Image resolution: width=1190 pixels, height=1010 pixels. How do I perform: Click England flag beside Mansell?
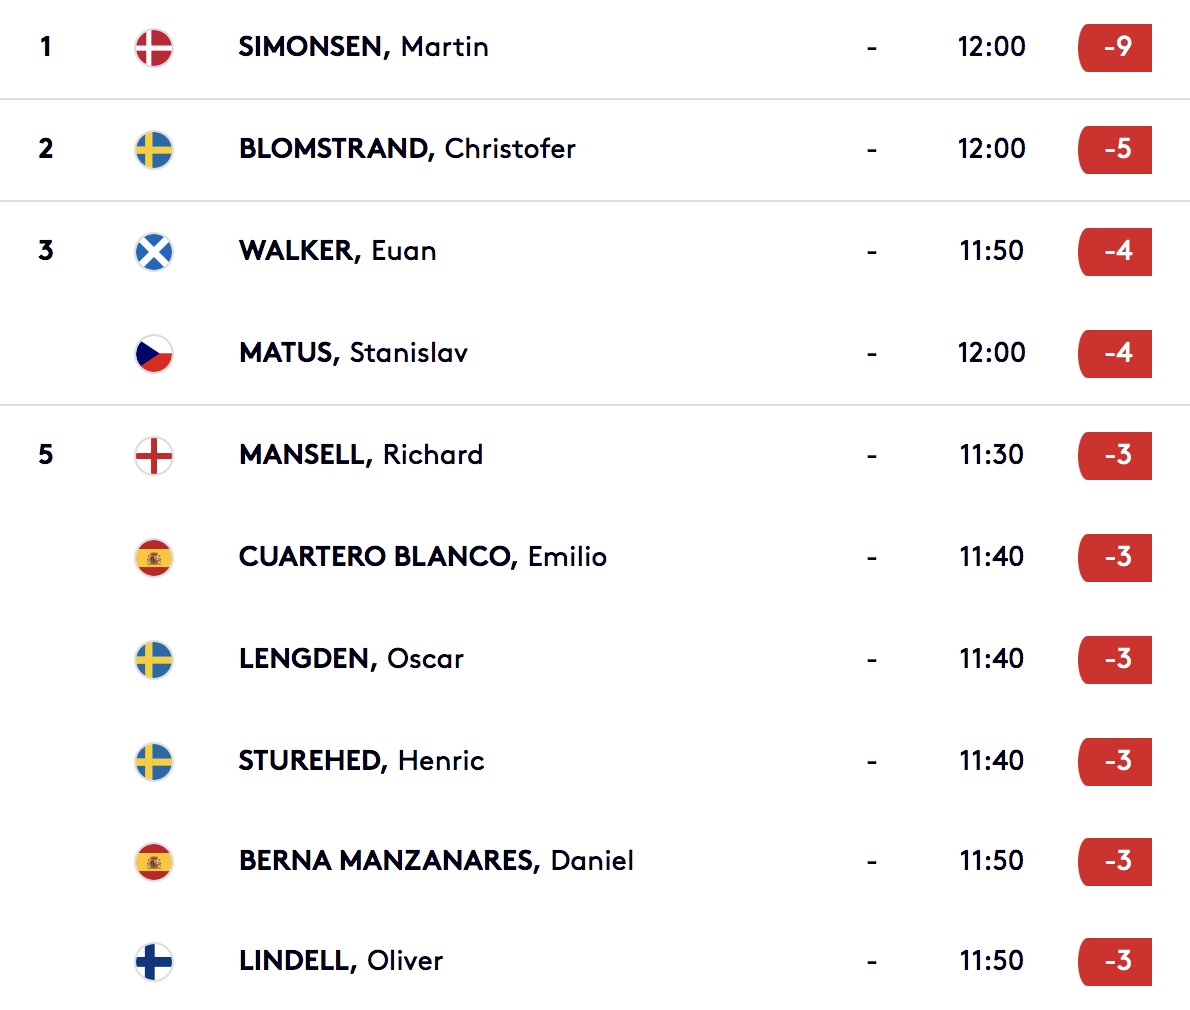(154, 456)
